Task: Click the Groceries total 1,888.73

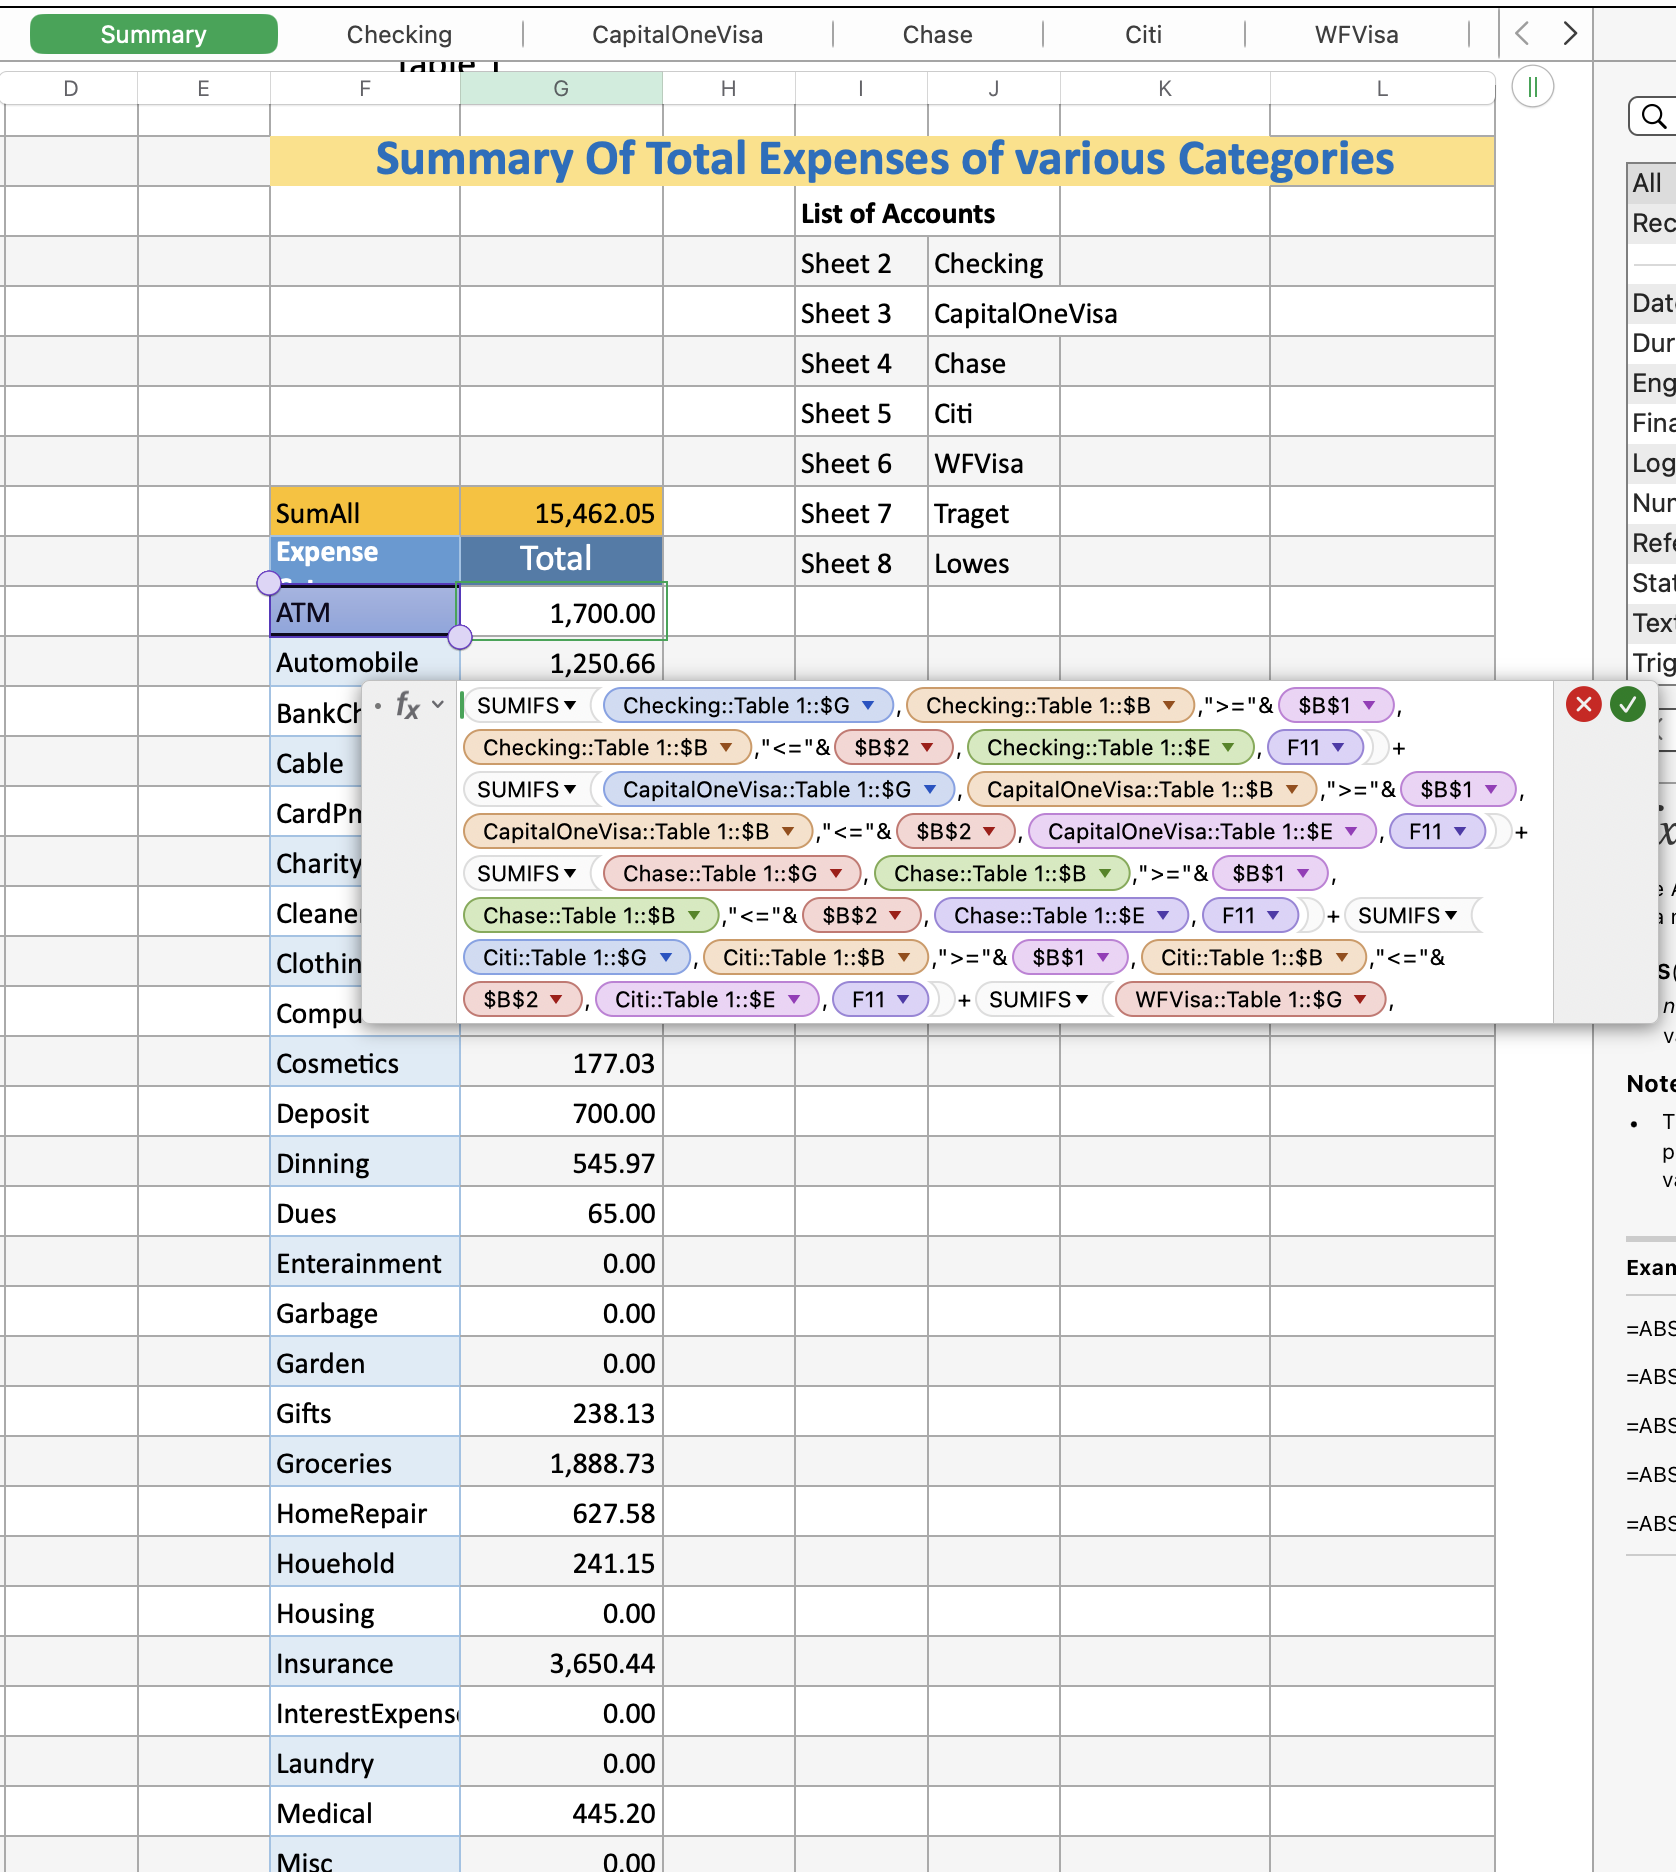Action: coord(561,1462)
